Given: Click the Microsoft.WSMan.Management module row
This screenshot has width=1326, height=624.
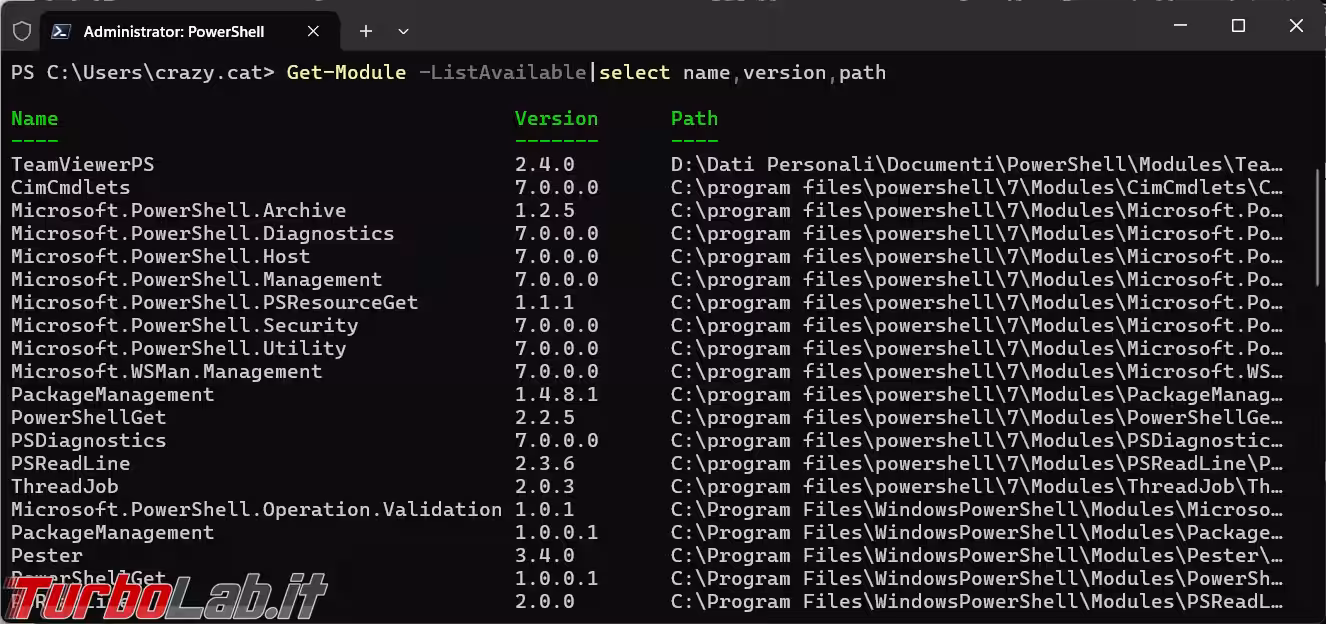Looking at the screenshot, I should click(x=166, y=372).
